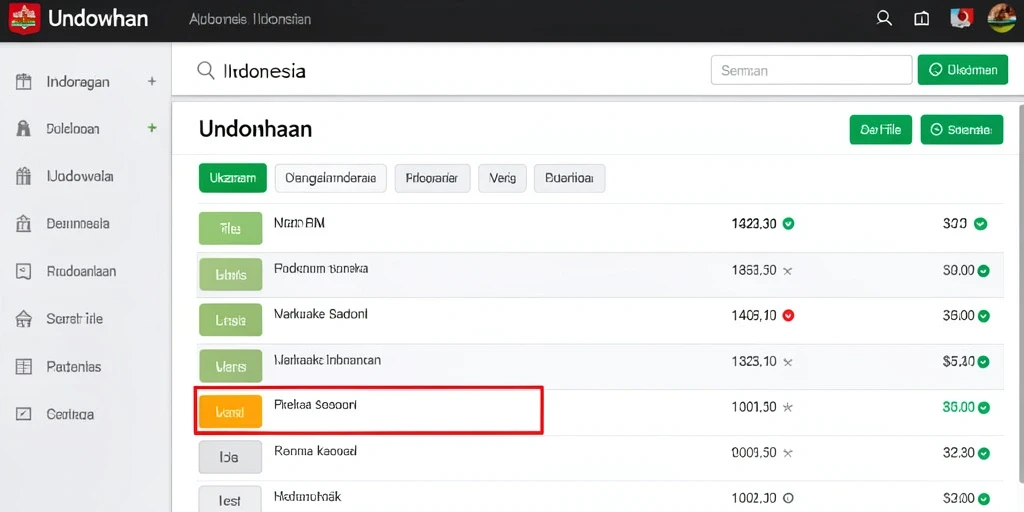Open the red notification icon in top bar
The image size is (1024, 512).
coord(961,18)
